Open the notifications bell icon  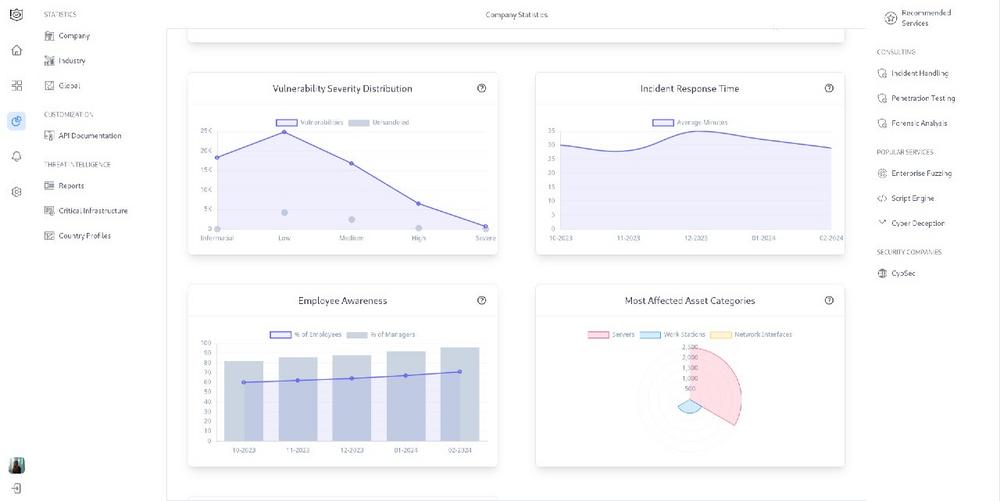[16, 156]
